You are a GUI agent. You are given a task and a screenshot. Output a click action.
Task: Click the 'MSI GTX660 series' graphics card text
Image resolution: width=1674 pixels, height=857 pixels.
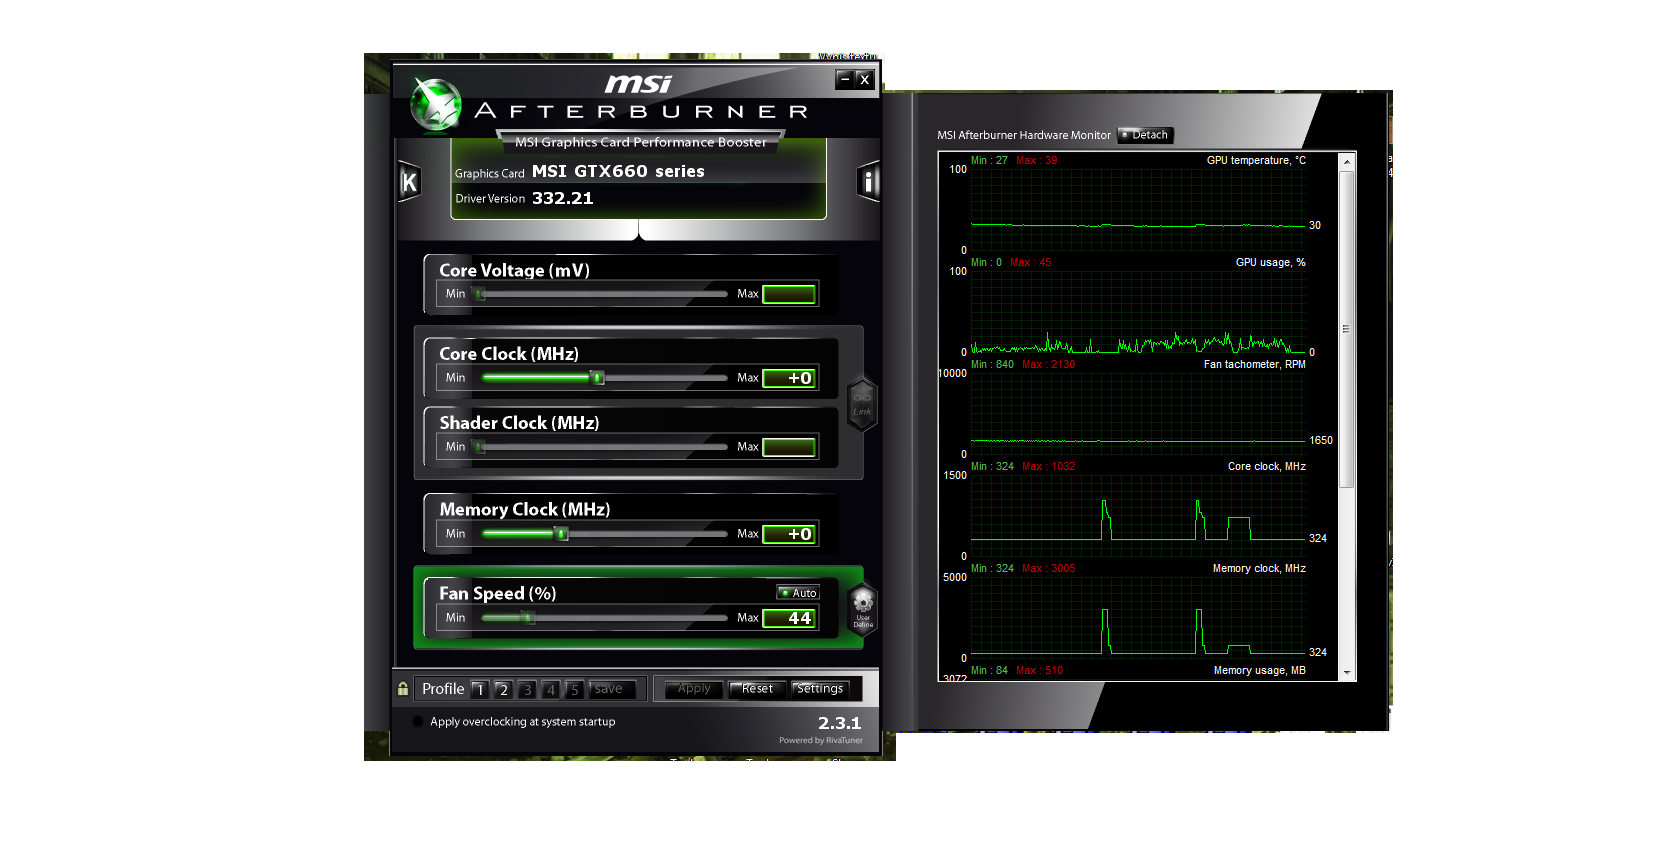click(618, 171)
